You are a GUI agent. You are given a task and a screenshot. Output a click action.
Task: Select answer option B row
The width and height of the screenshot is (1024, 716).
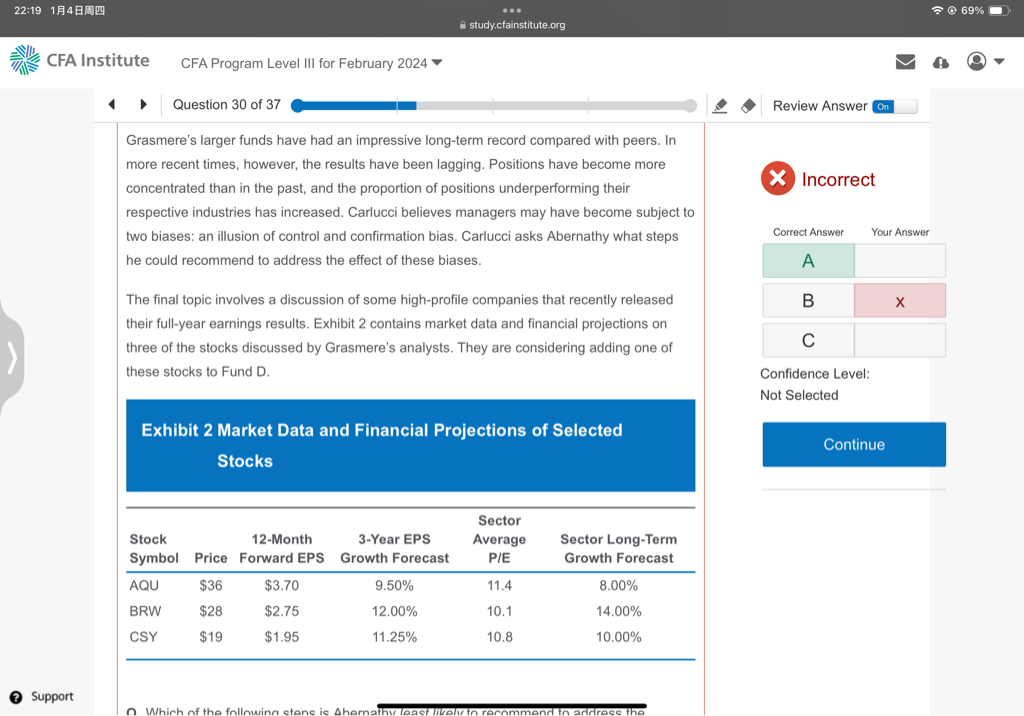coord(808,301)
